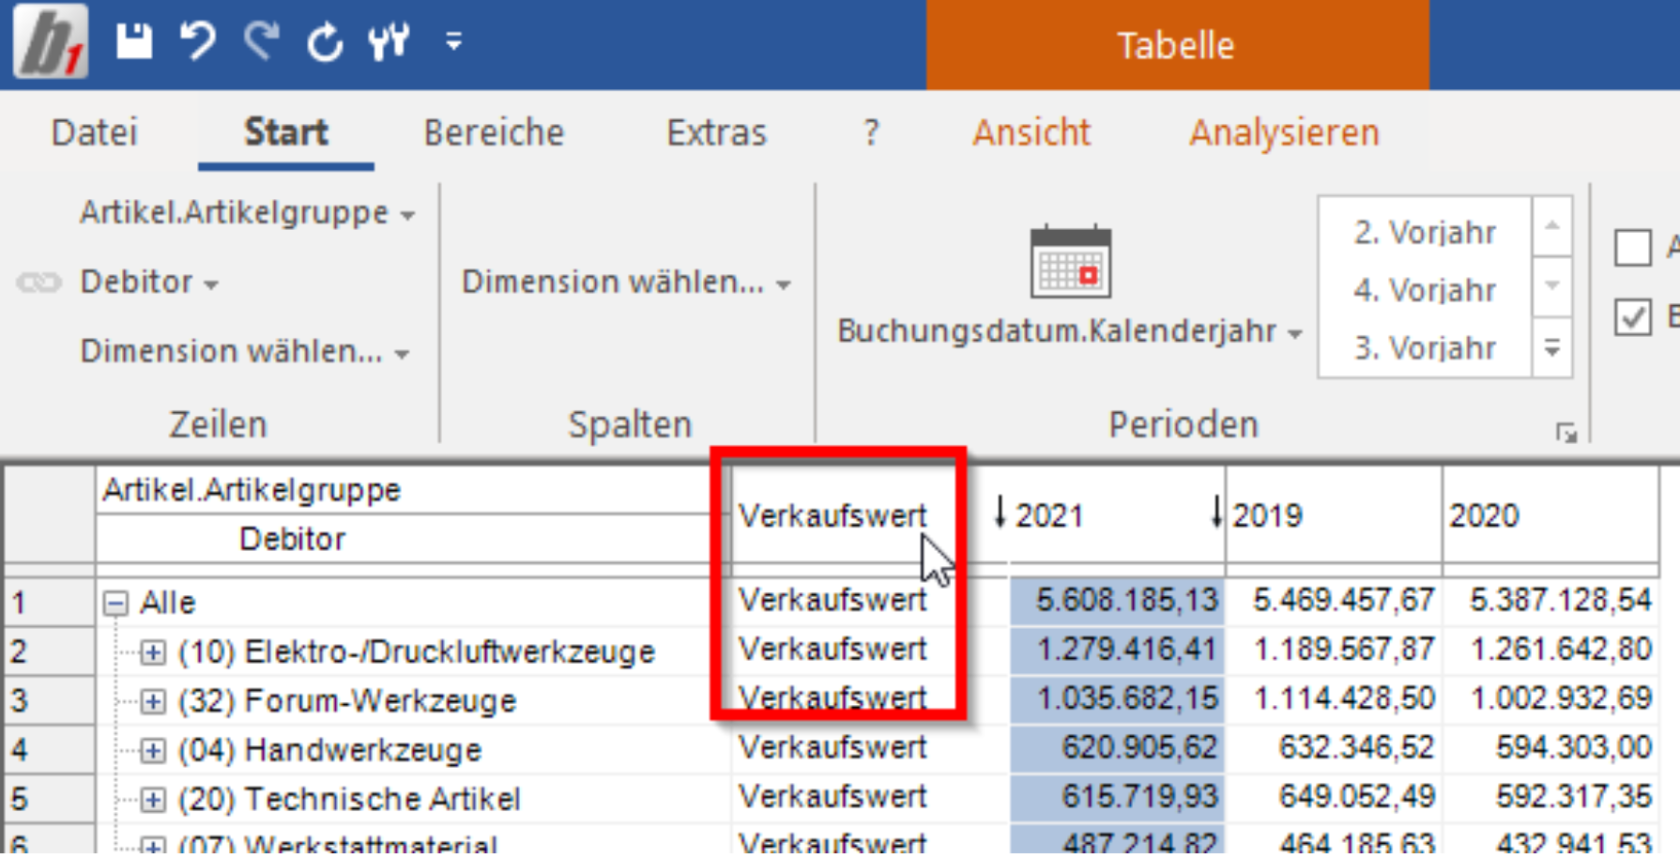
Task: Open the Extras tab
Action: click(x=716, y=132)
